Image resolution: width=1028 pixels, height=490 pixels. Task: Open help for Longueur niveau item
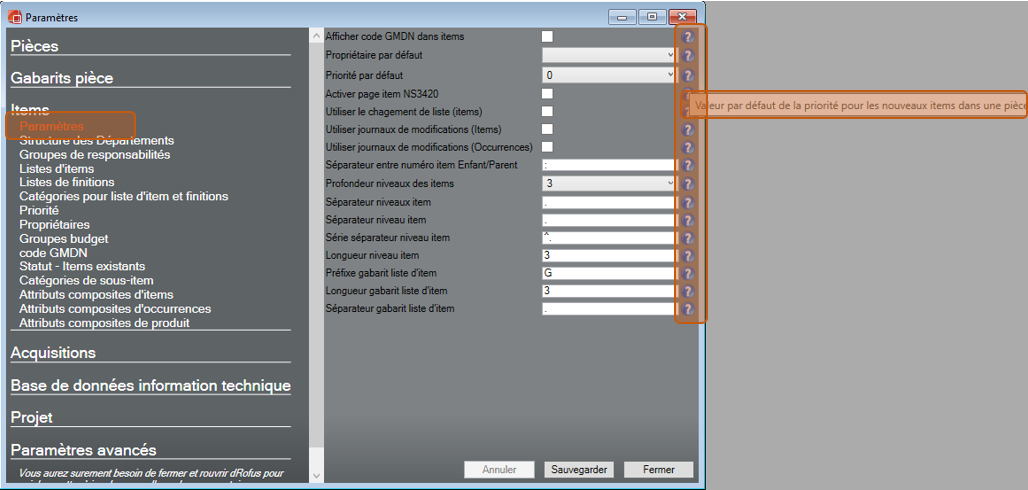[x=688, y=256]
